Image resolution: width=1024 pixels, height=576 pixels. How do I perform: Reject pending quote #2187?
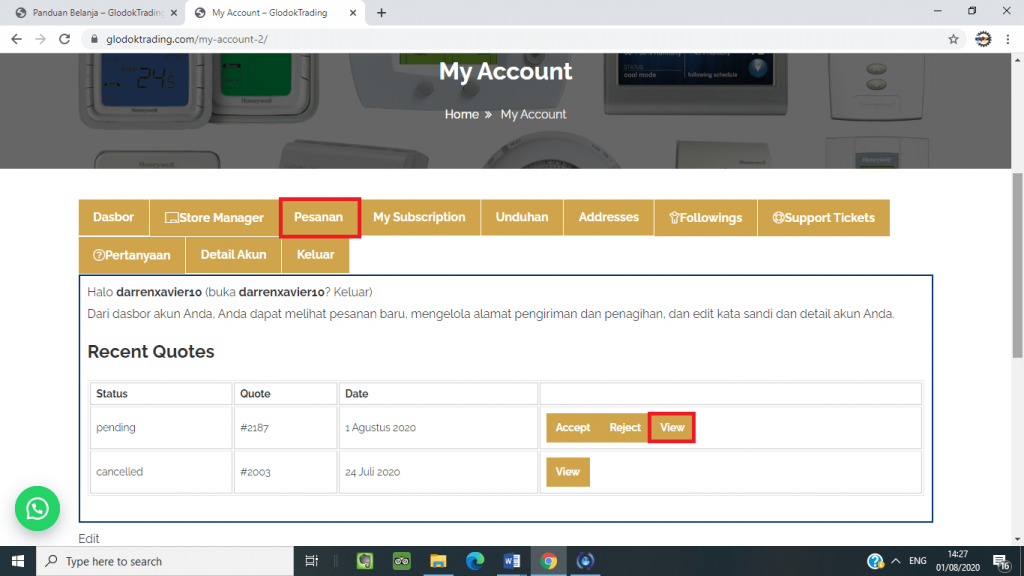pyautogui.click(x=625, y=427)
